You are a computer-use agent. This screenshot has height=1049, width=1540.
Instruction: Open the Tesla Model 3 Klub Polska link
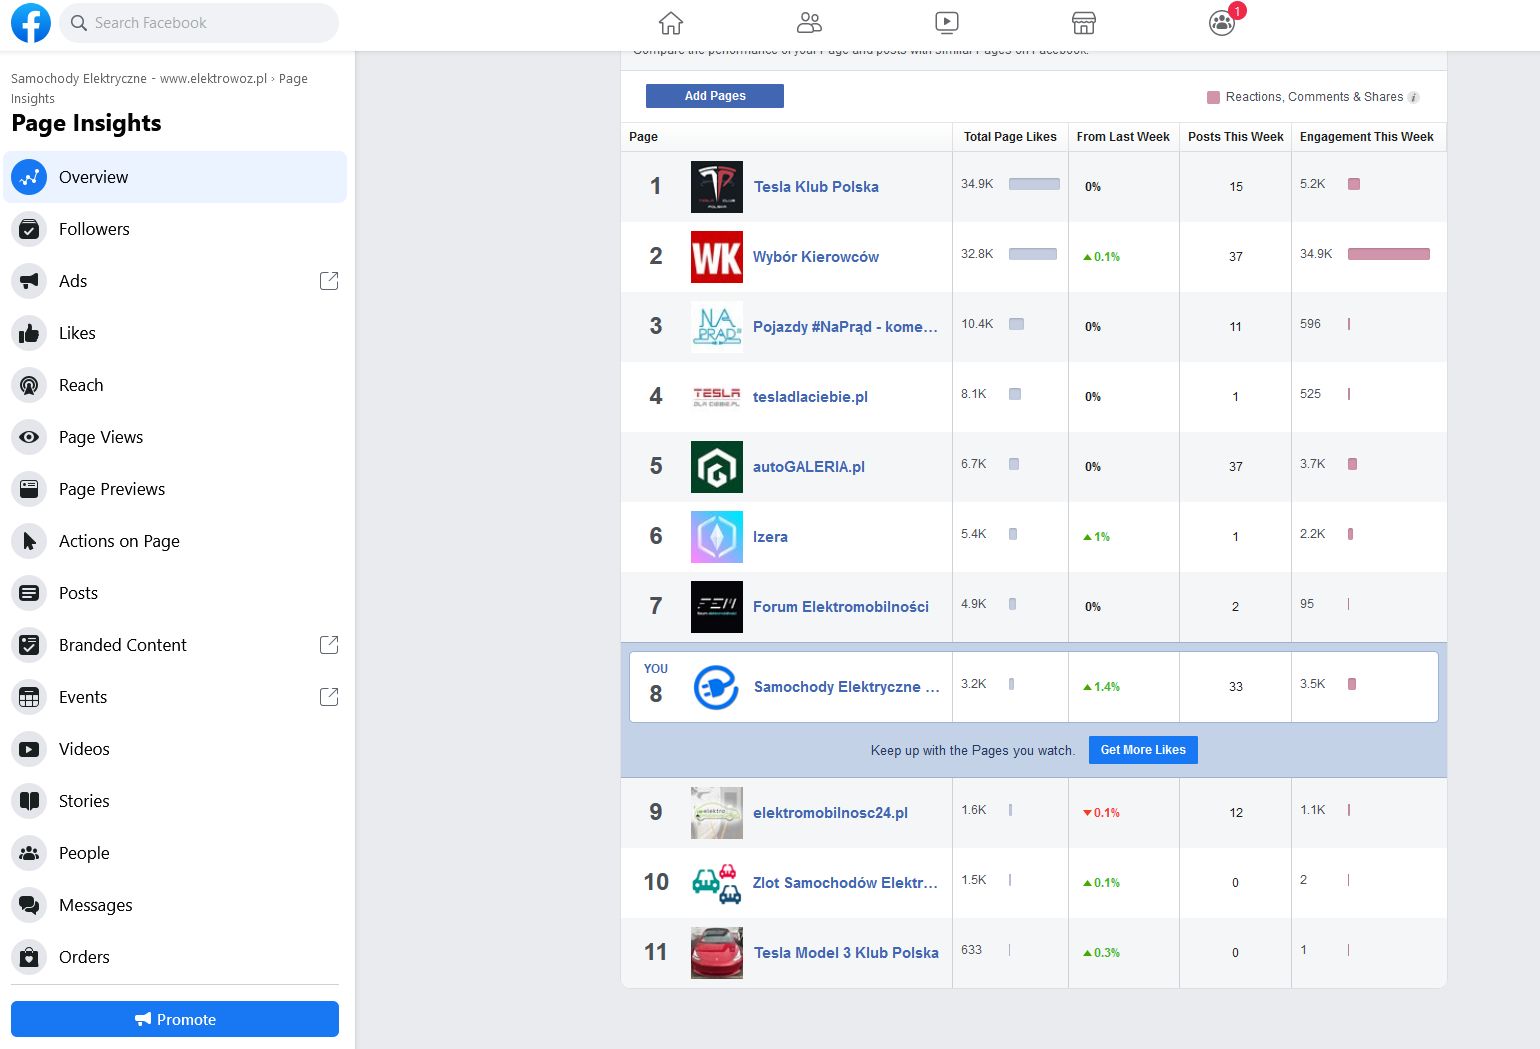[846, 953]
